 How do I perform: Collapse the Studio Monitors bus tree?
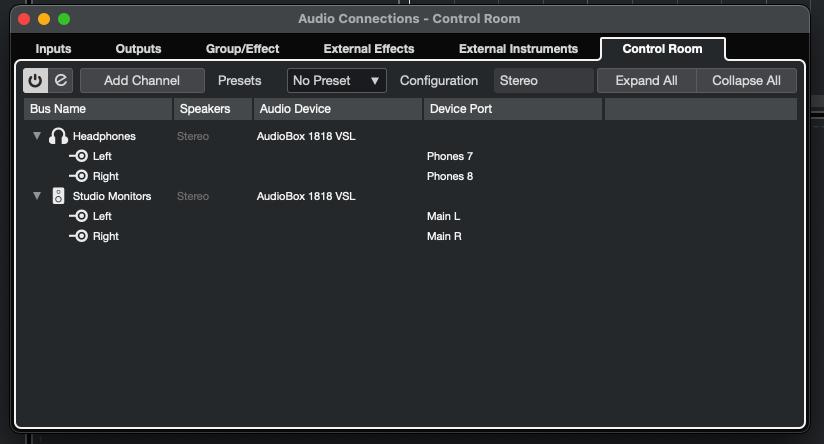37,196
